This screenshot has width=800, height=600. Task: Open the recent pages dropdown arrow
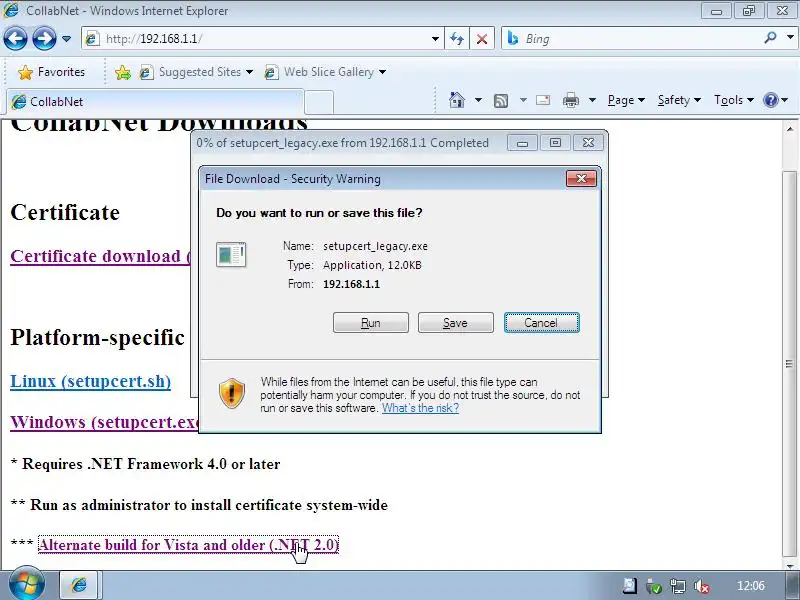click(66, 39)
